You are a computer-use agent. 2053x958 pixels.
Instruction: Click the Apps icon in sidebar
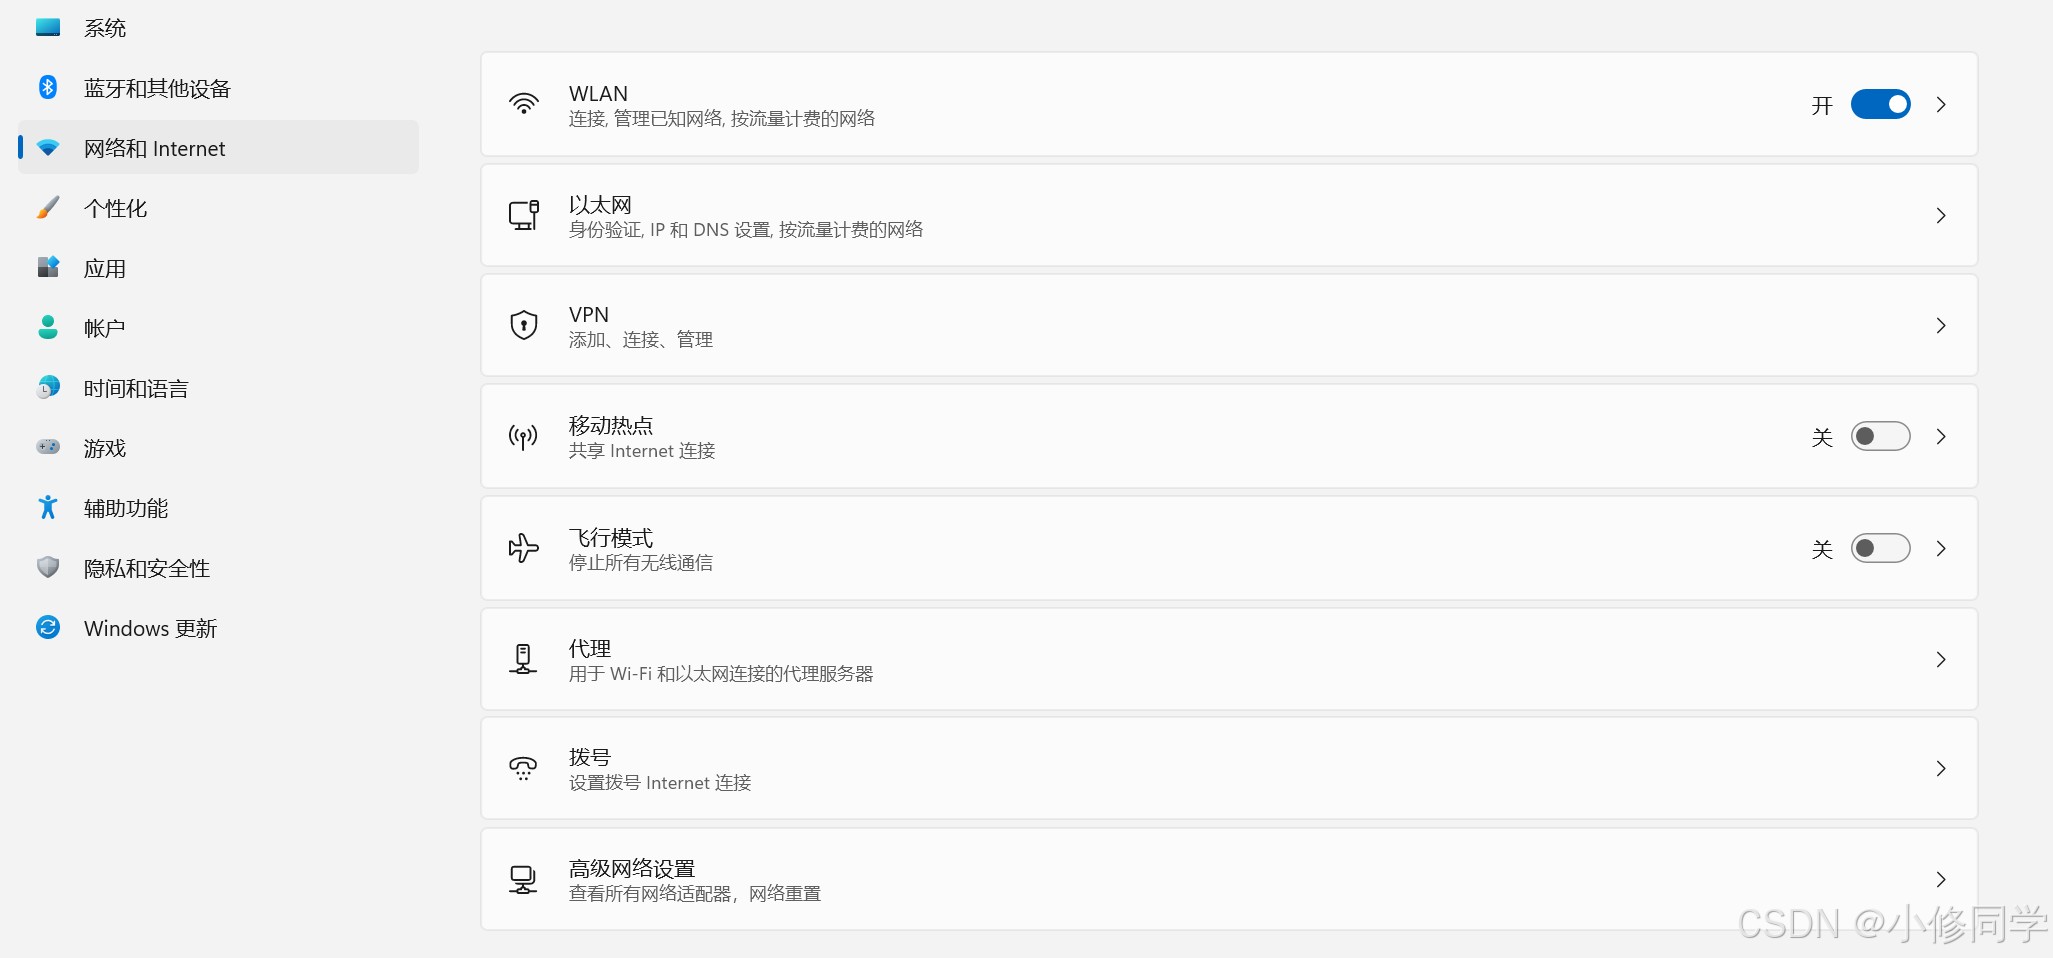[x=48, y=267]
